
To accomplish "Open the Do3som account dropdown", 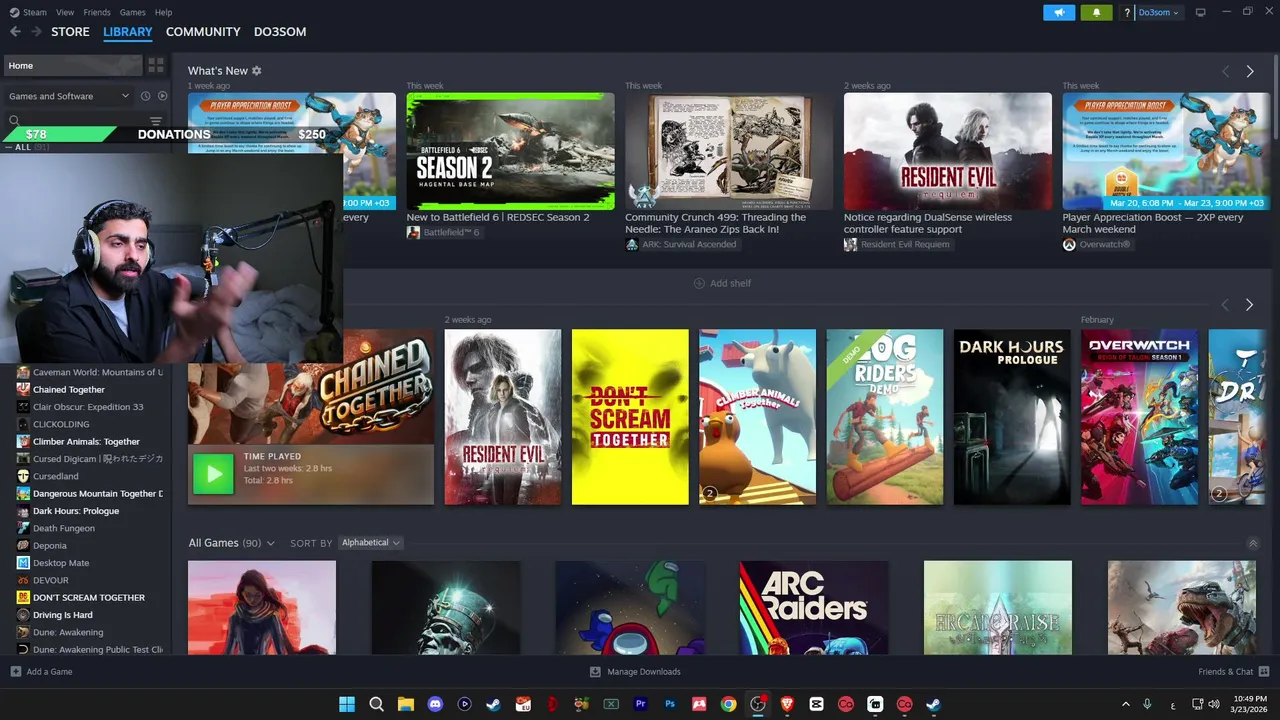I will pos(1159,12).
